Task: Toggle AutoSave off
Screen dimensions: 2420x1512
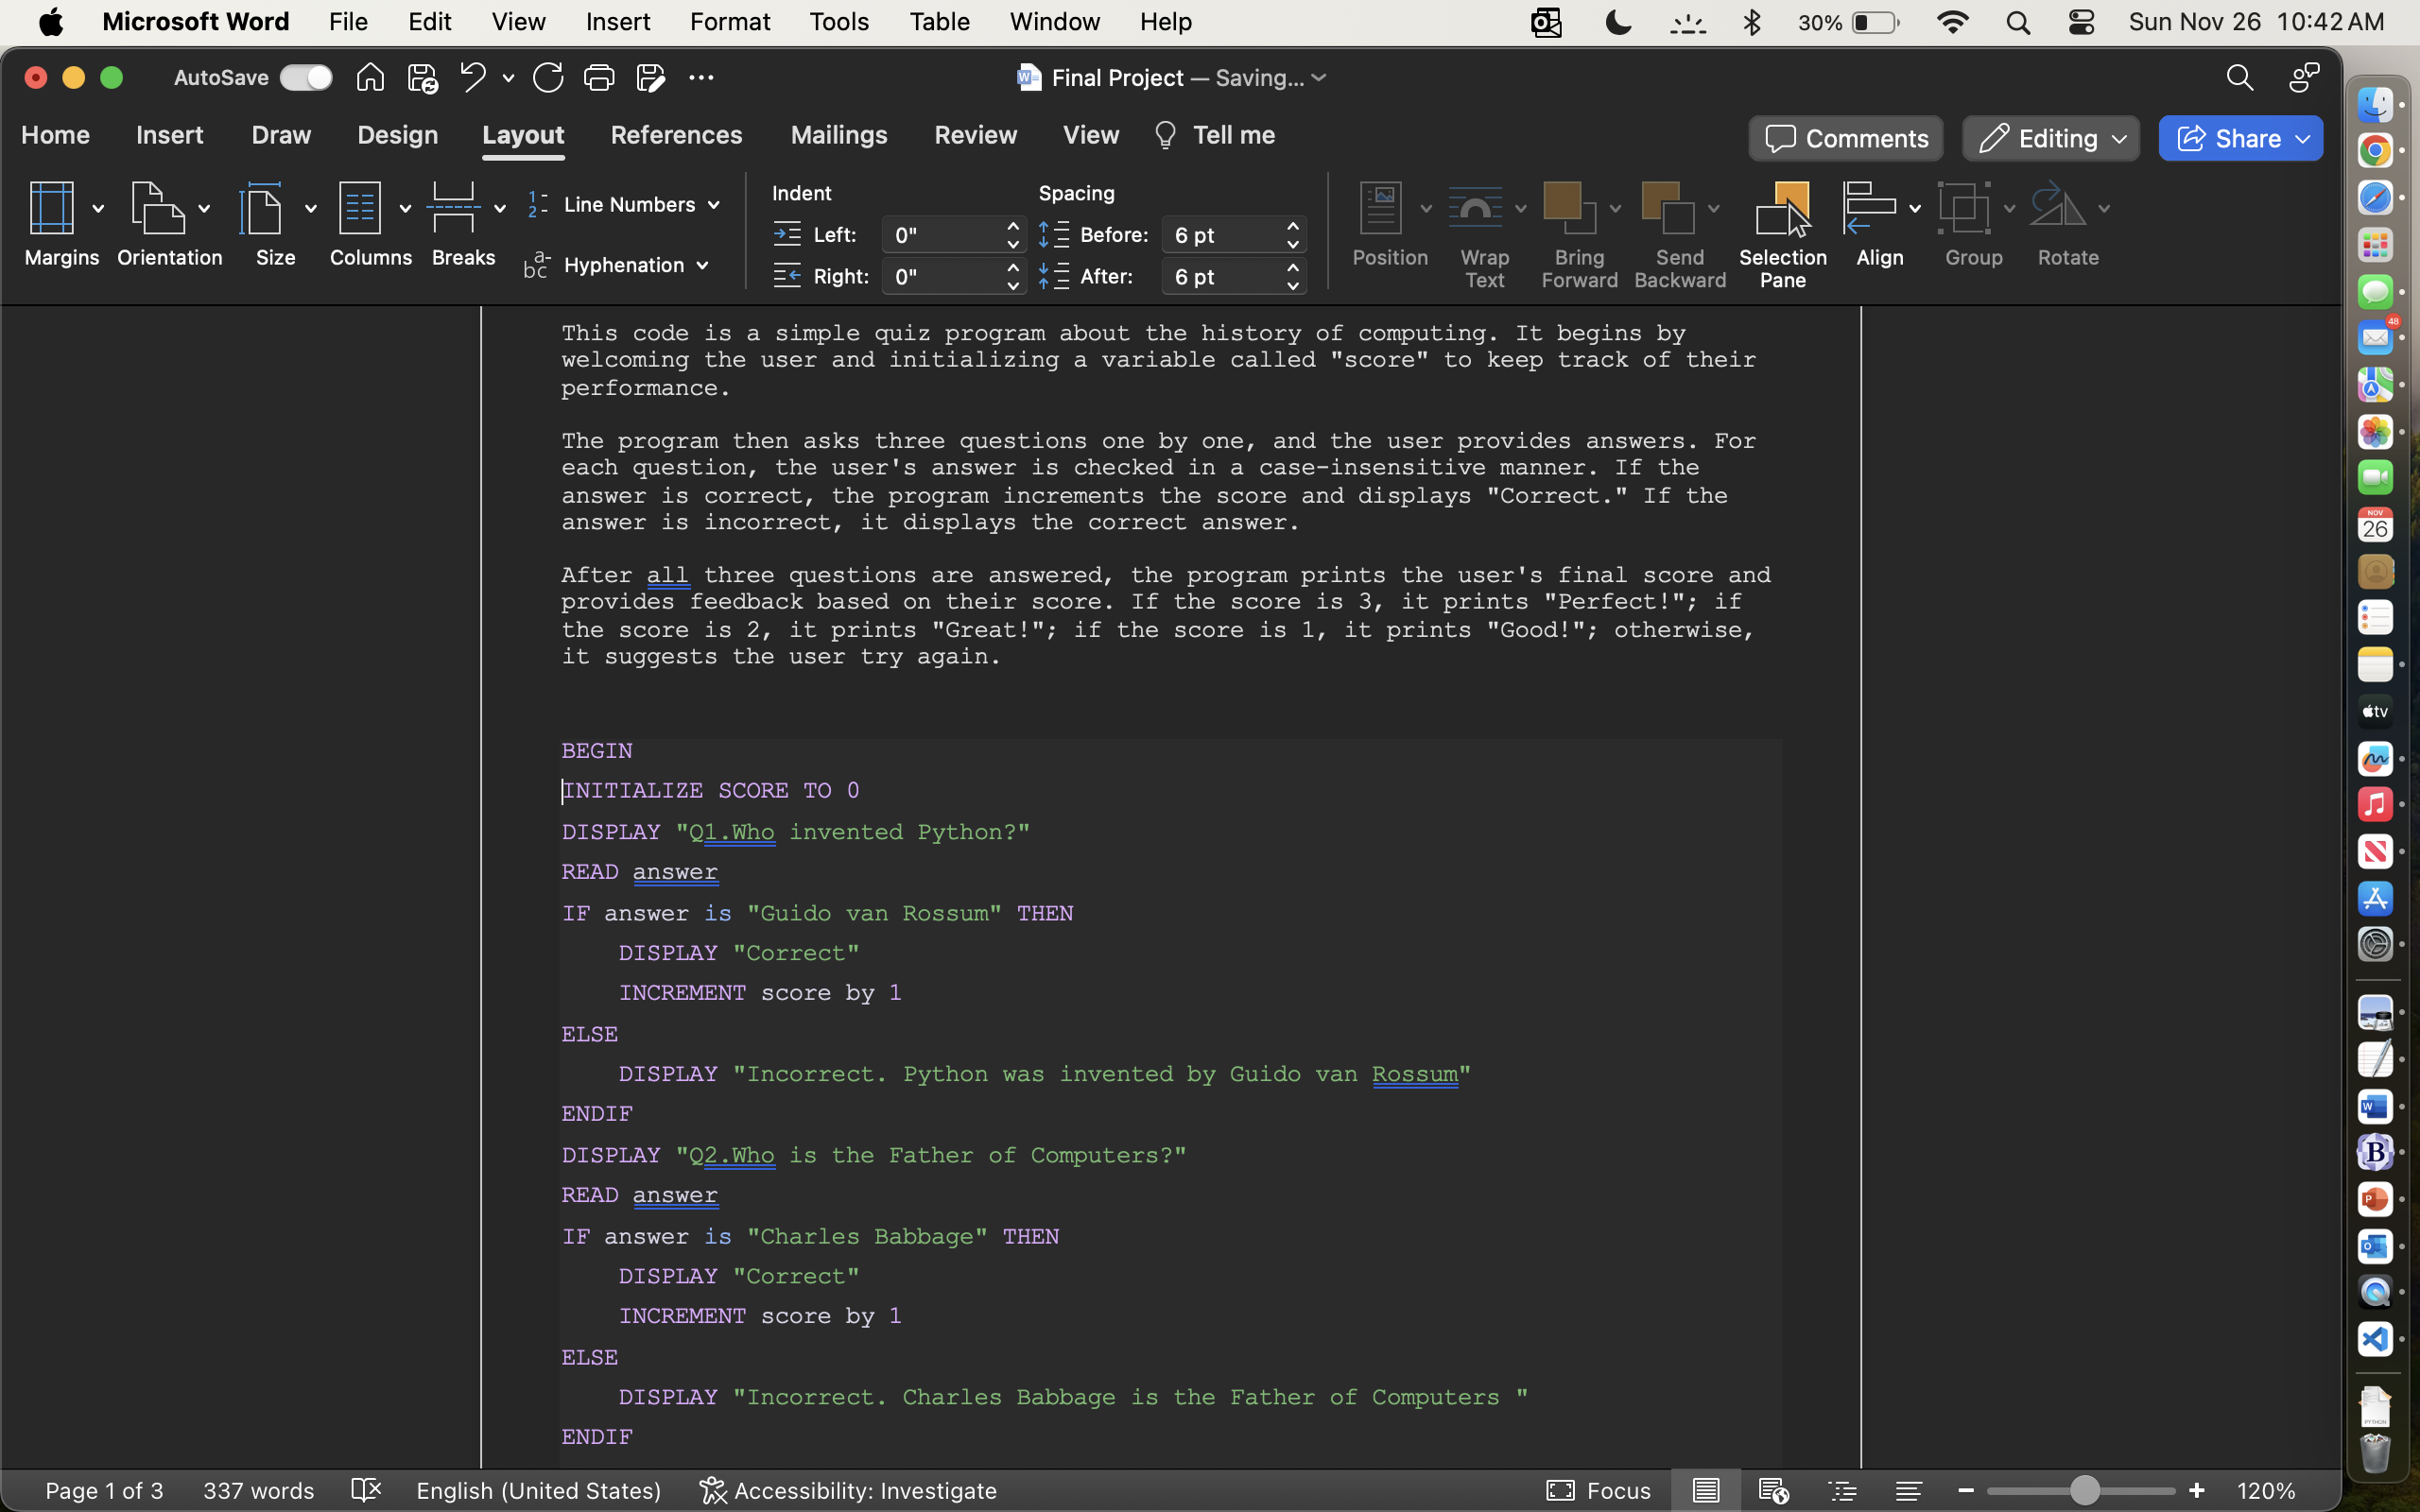Action: [306, 77]
